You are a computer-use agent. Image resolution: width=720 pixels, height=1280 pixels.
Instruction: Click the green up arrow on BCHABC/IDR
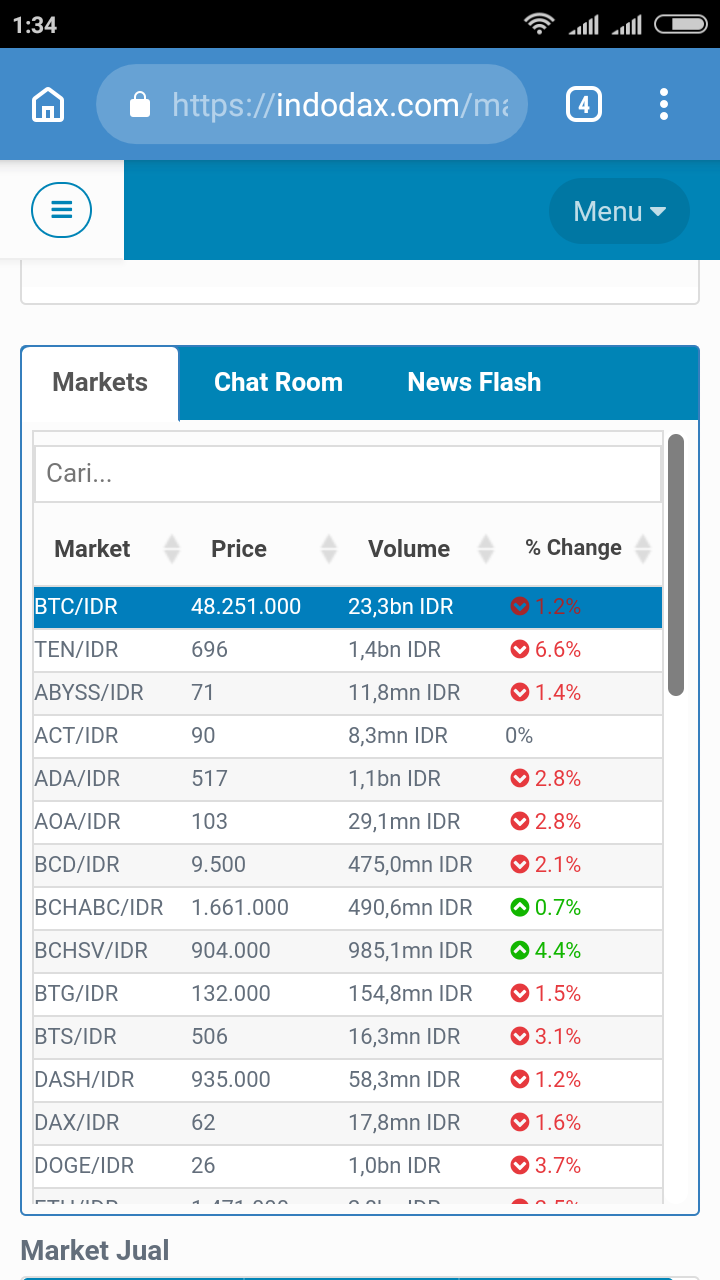pyautogui.click(x=519, y=908)
